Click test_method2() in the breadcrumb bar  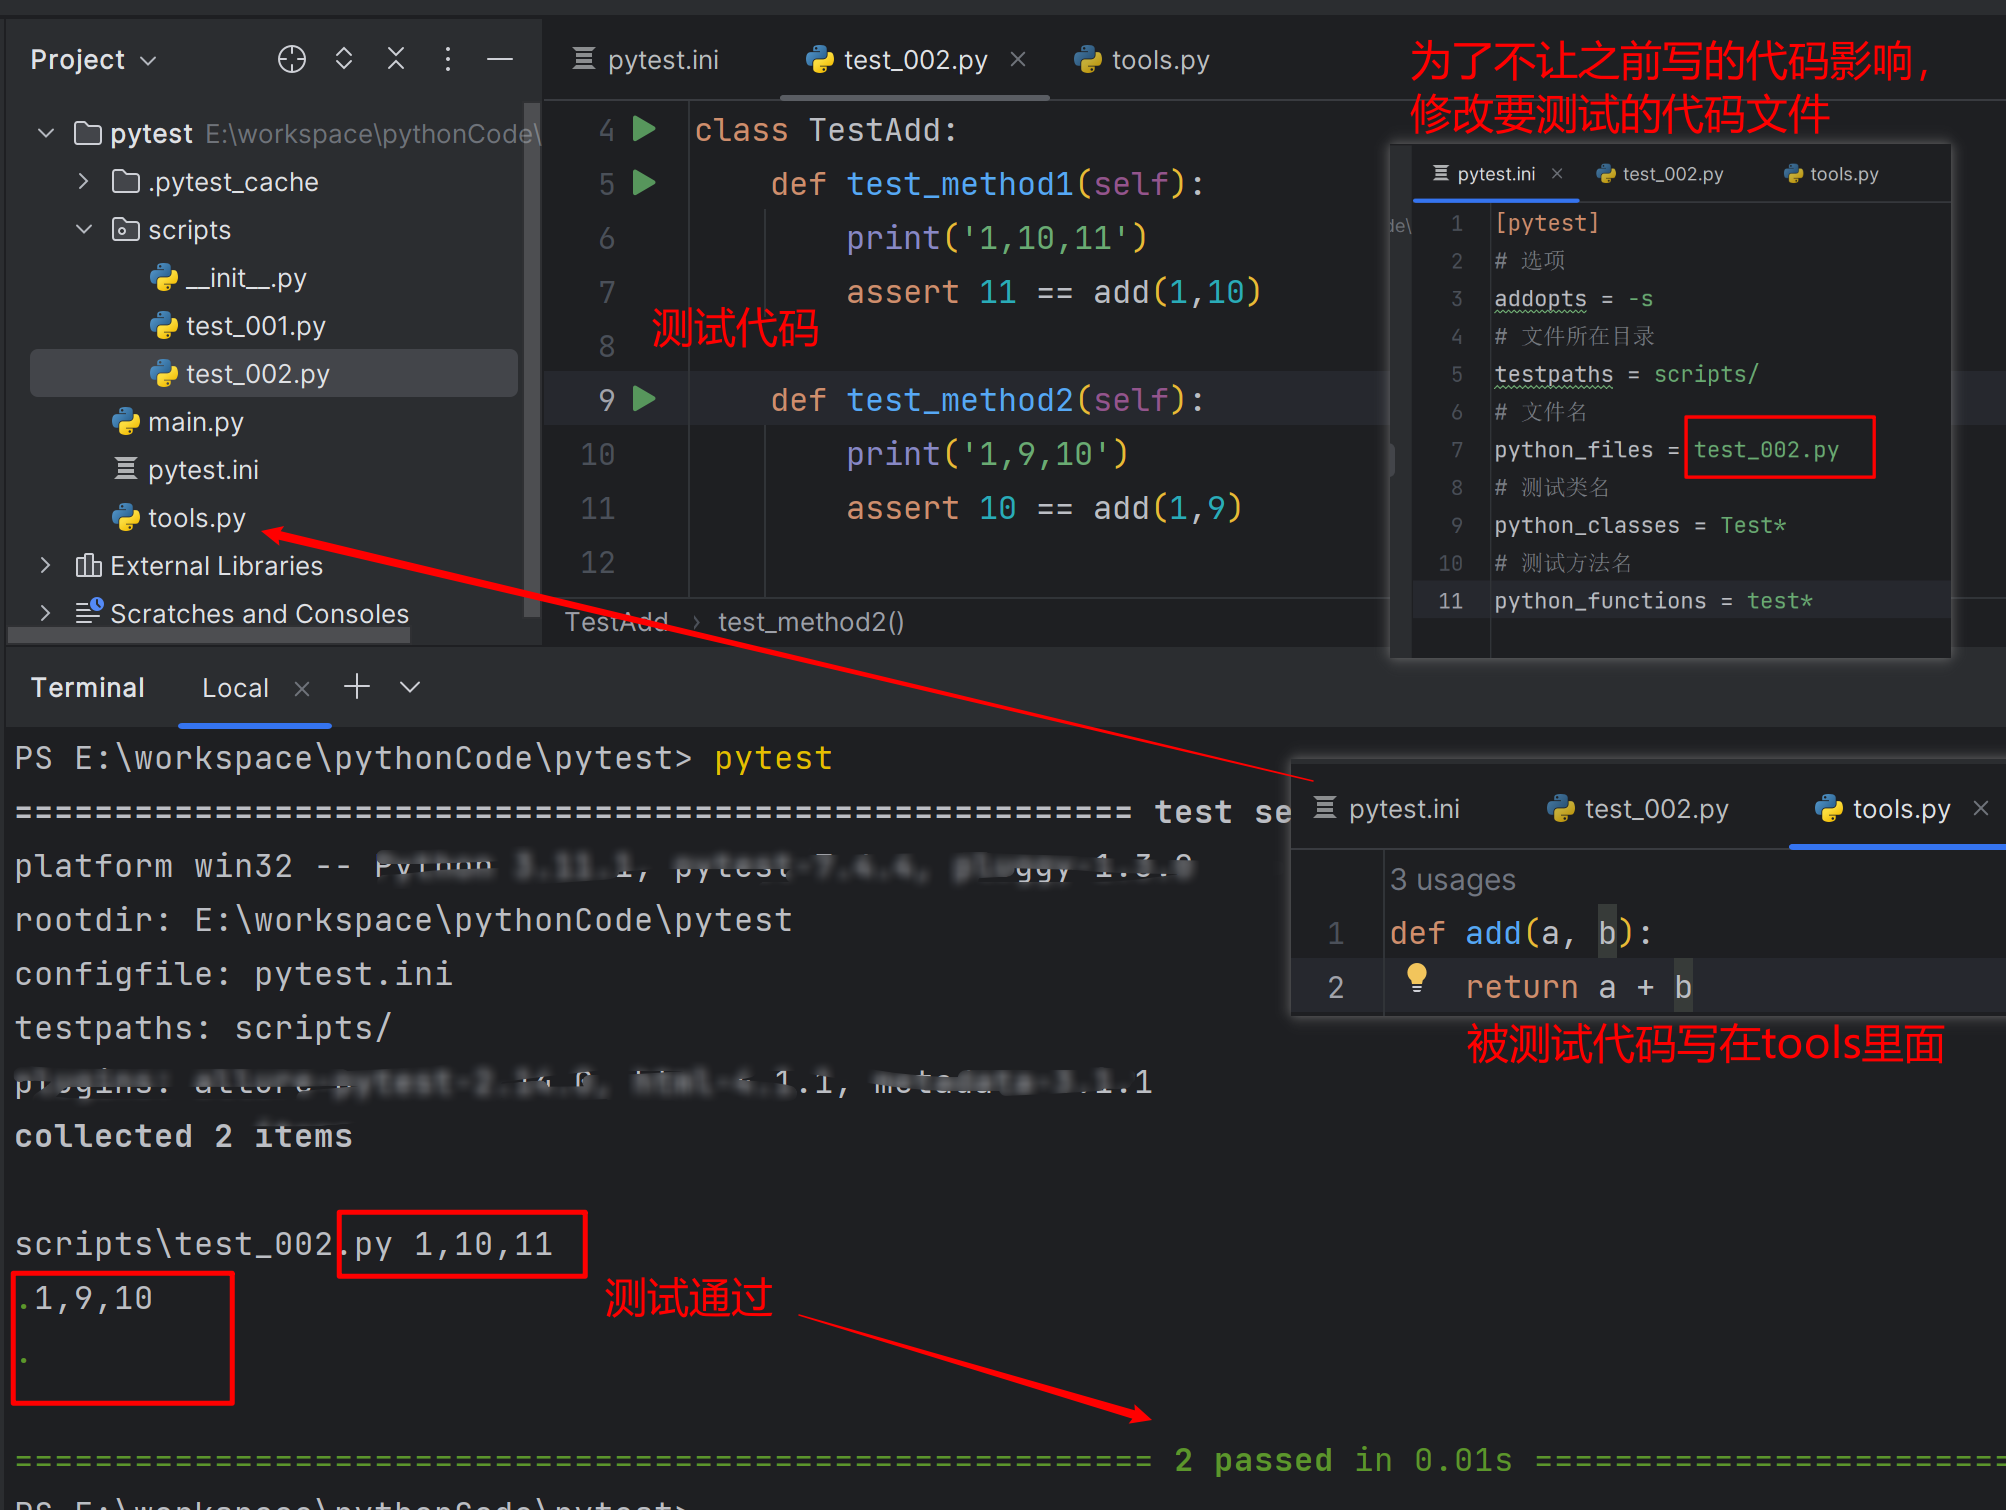810,622
